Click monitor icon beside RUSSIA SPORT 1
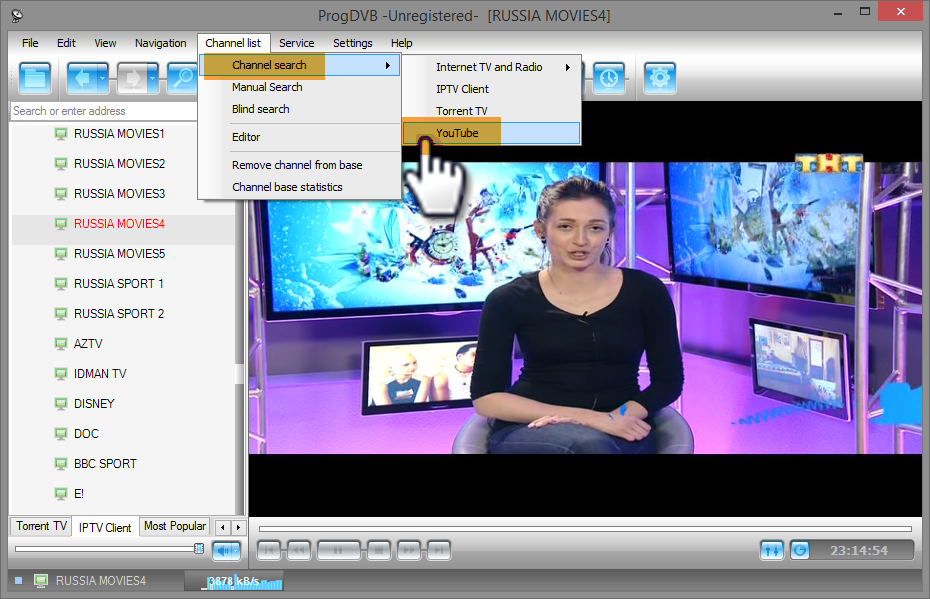 tap(60, 283)
